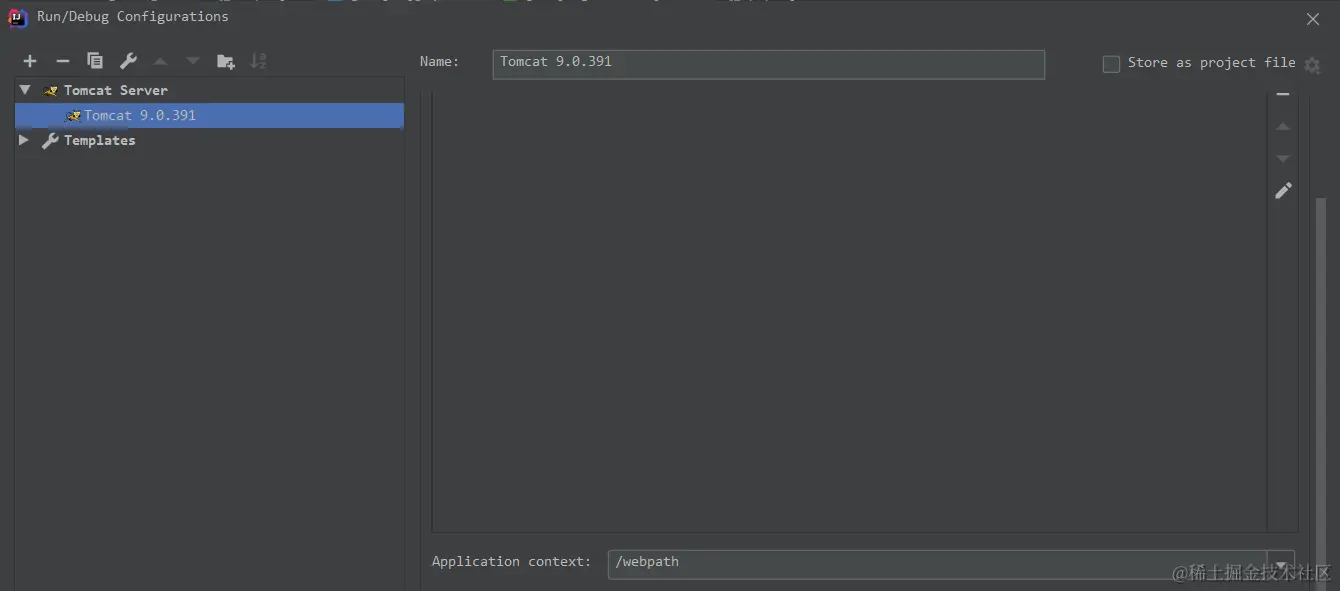This screenshot has height=591, width=1340.
Task: Create a new configuration folder
Action: point(226,61)
